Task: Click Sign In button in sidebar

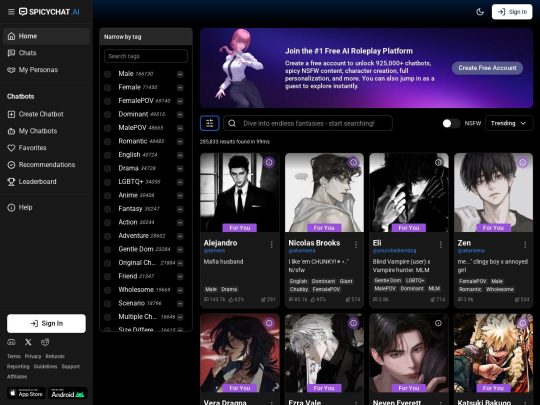Action: pos(46,323)
